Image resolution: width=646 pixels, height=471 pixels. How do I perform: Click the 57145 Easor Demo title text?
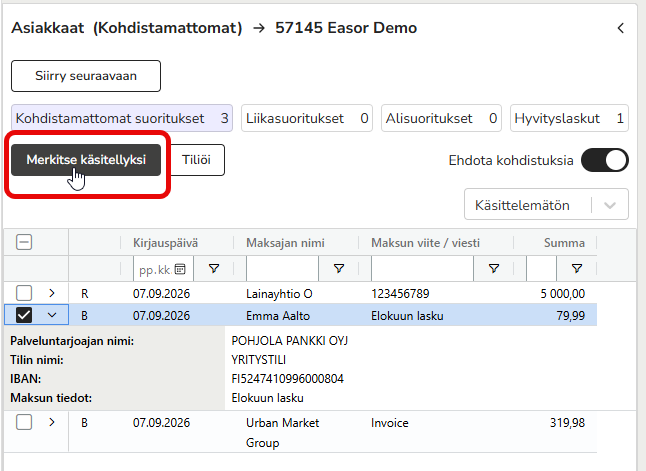(346, 28)
